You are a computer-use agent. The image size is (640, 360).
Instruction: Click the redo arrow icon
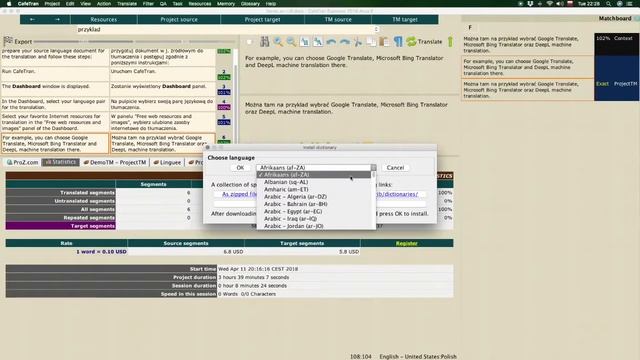click(x=344, y=41)
